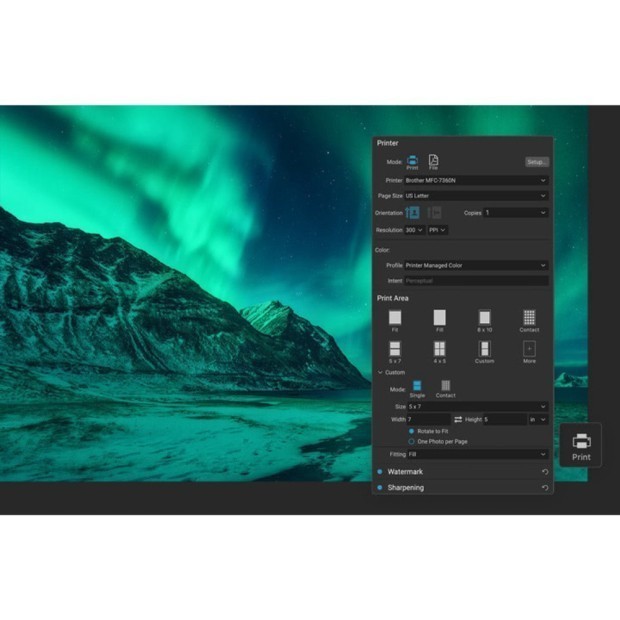Enable One Photo per Page option
This screenshot has width=620, height=620.
pyautogui.click(x=411, y=441)
